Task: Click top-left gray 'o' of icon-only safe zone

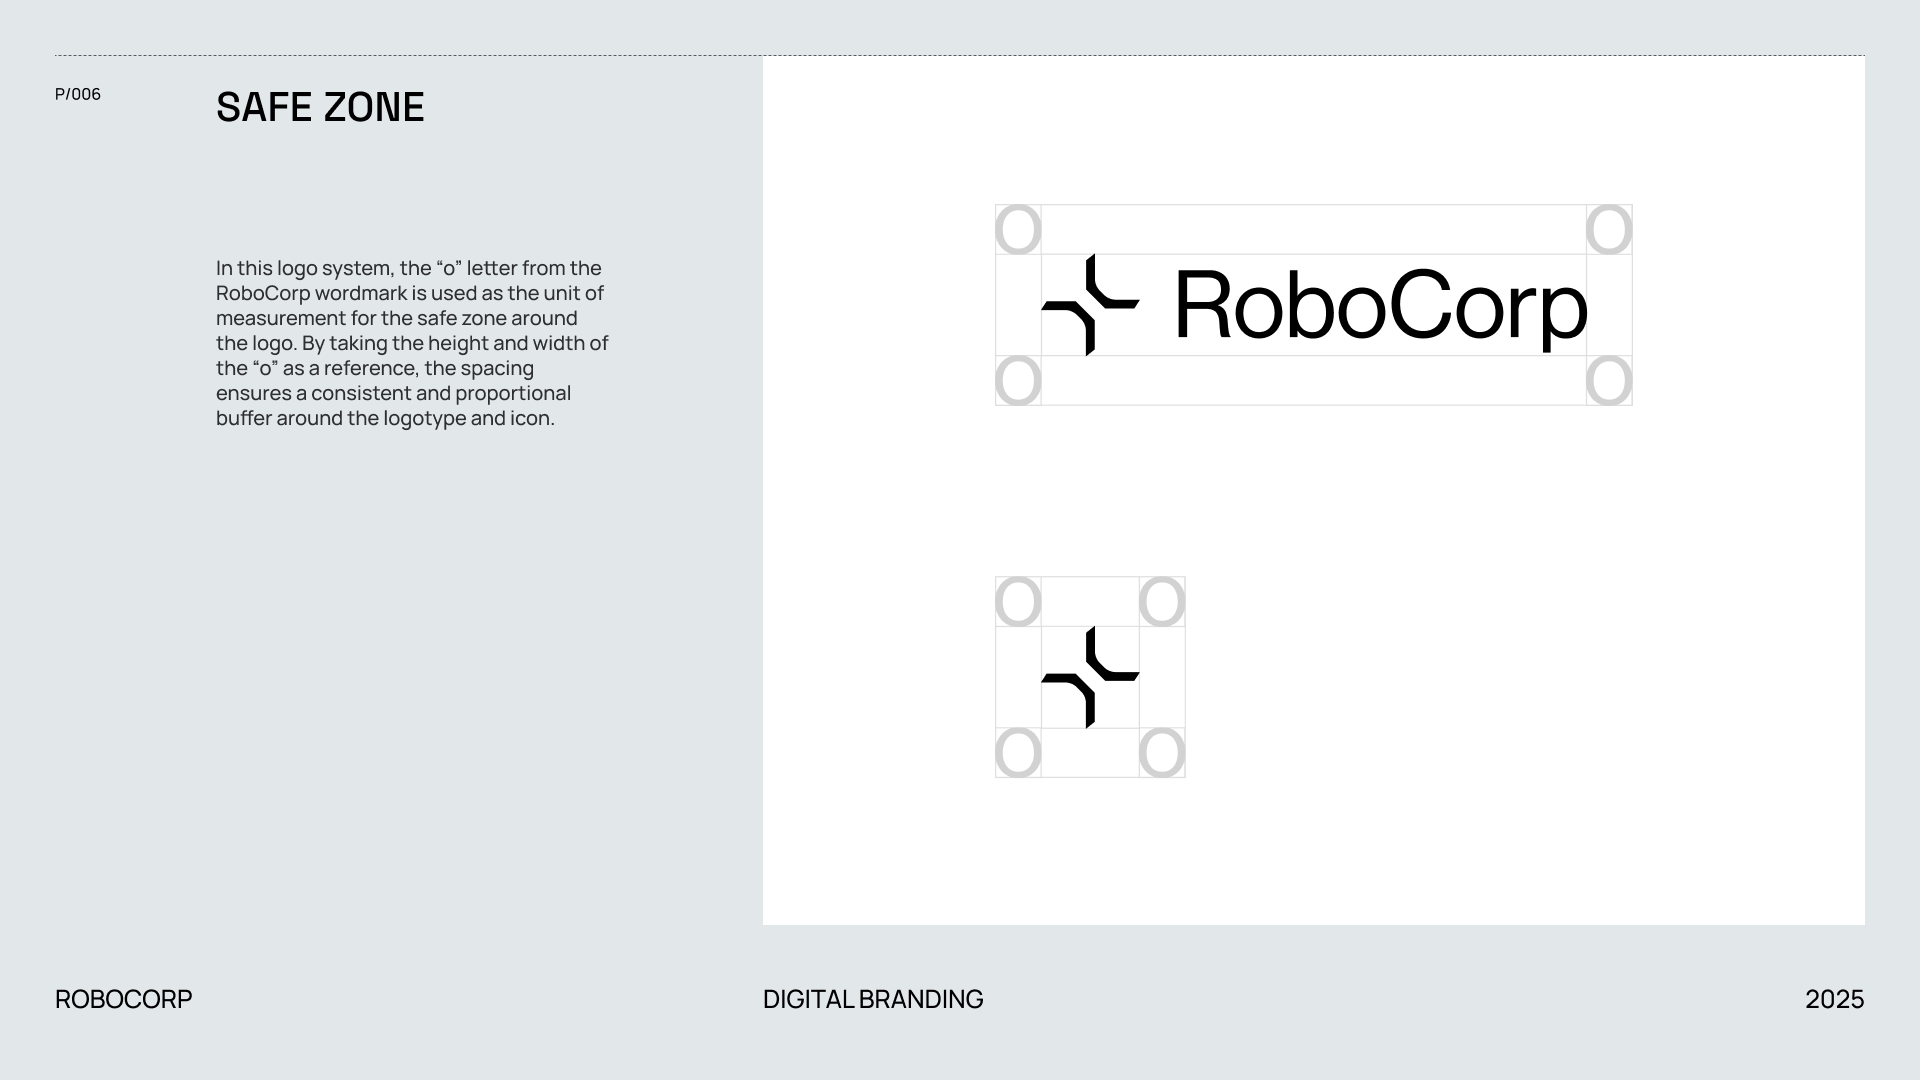Action: coord(1018,602)
